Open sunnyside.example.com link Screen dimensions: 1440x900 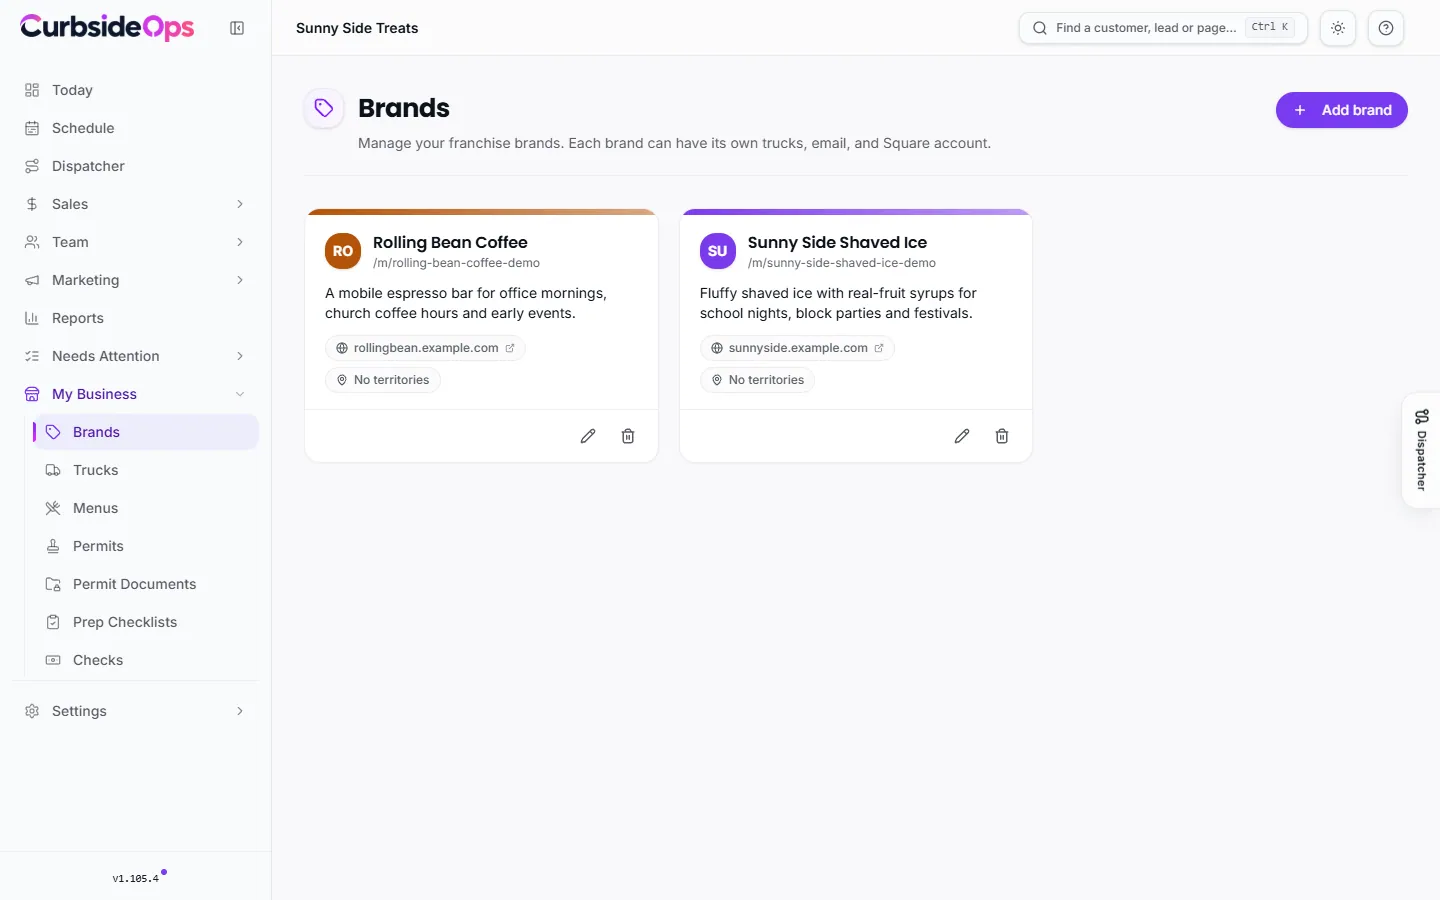pyautogui.click(x=797, y=348)
